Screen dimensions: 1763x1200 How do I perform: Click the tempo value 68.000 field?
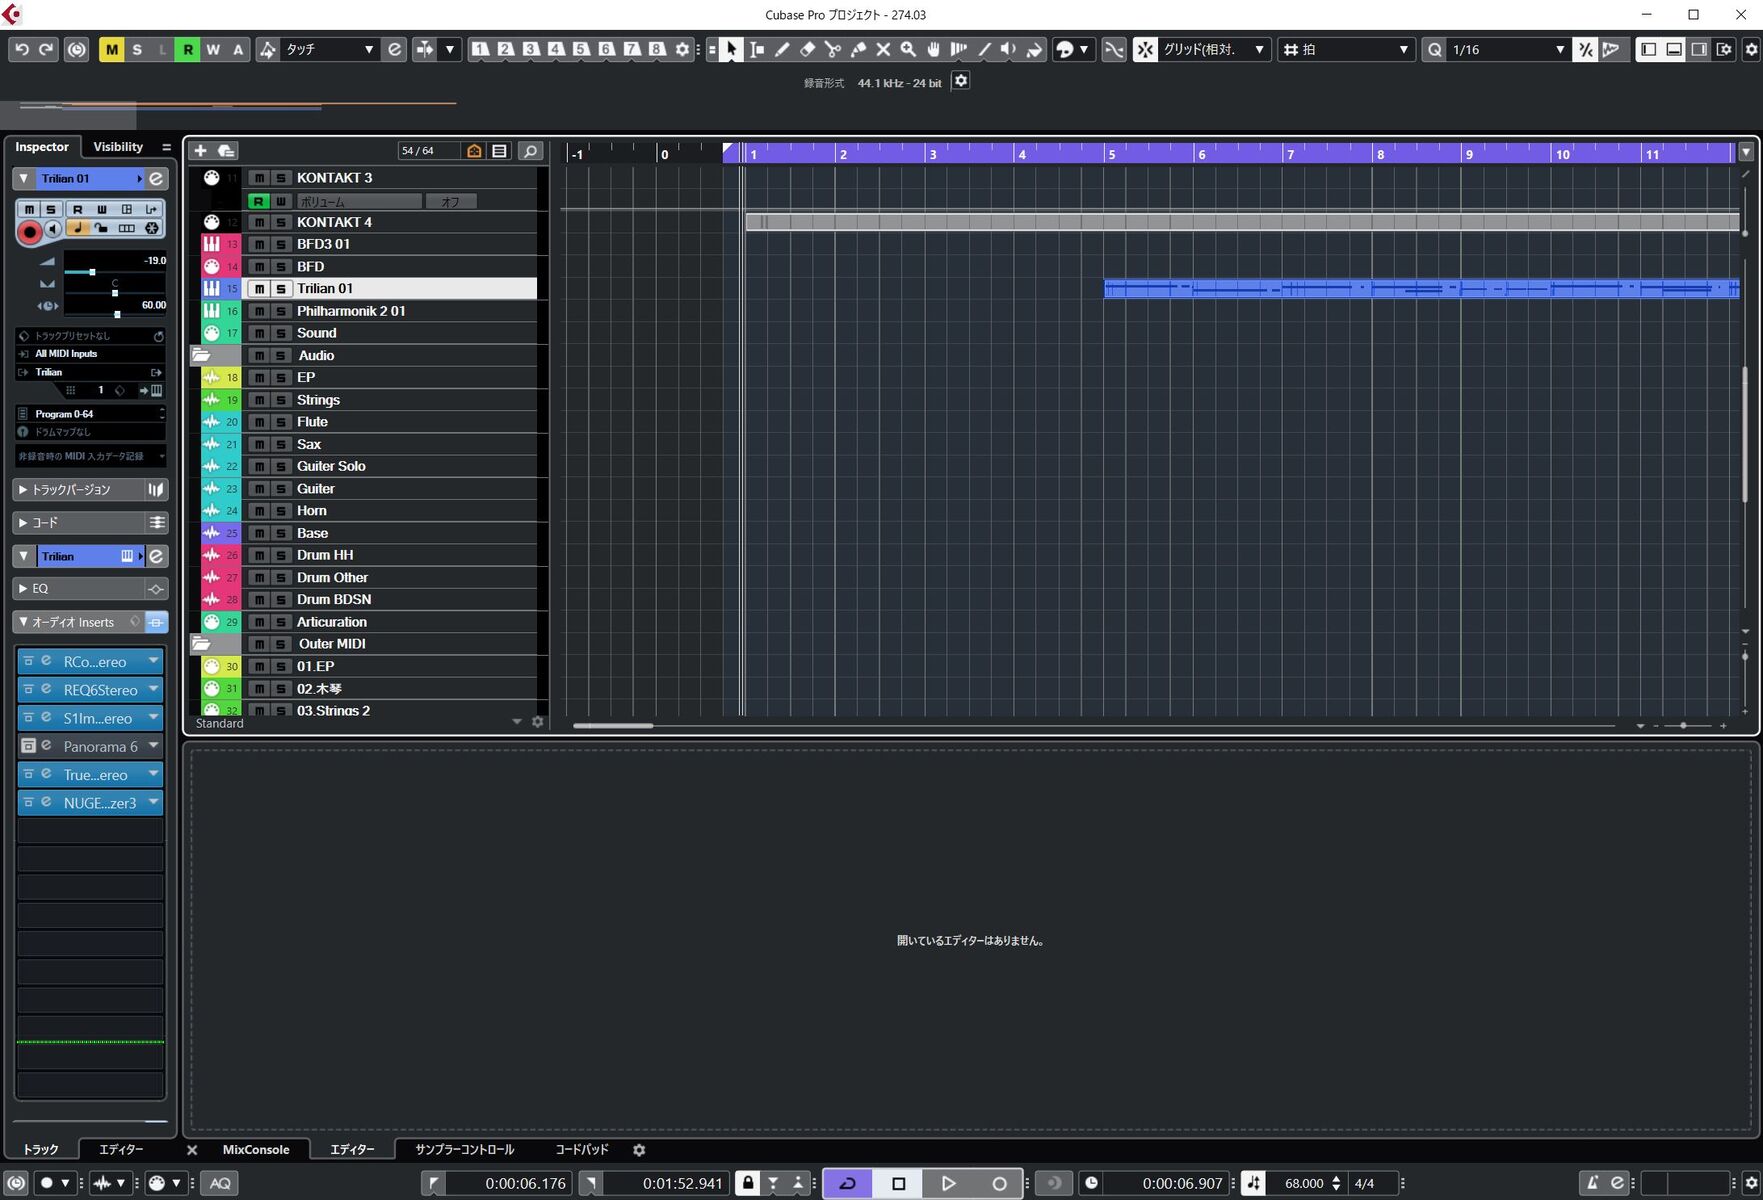coord(1305,1183)
